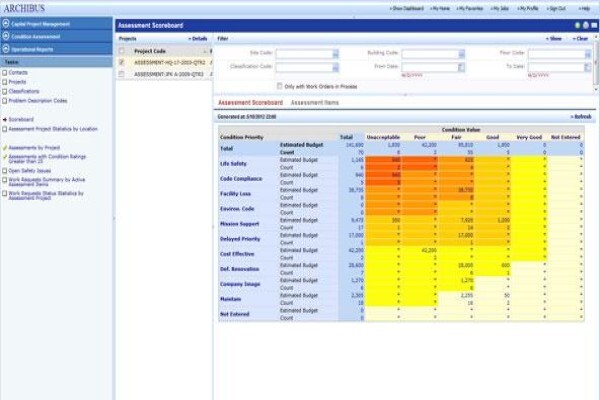
Task: Tick the select-all checkbox in Project Code header
Action: coord(122,51)
